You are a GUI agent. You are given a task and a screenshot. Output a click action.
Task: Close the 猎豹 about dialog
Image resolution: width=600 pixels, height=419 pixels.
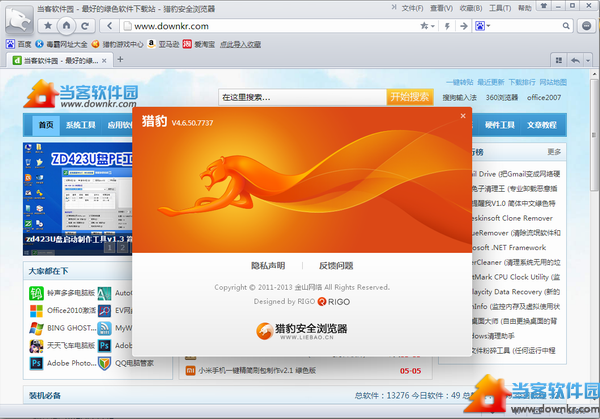point(463,116)
